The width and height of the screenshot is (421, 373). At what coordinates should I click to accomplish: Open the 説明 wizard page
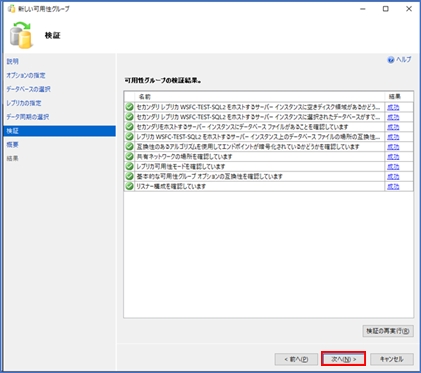[13, 61]
